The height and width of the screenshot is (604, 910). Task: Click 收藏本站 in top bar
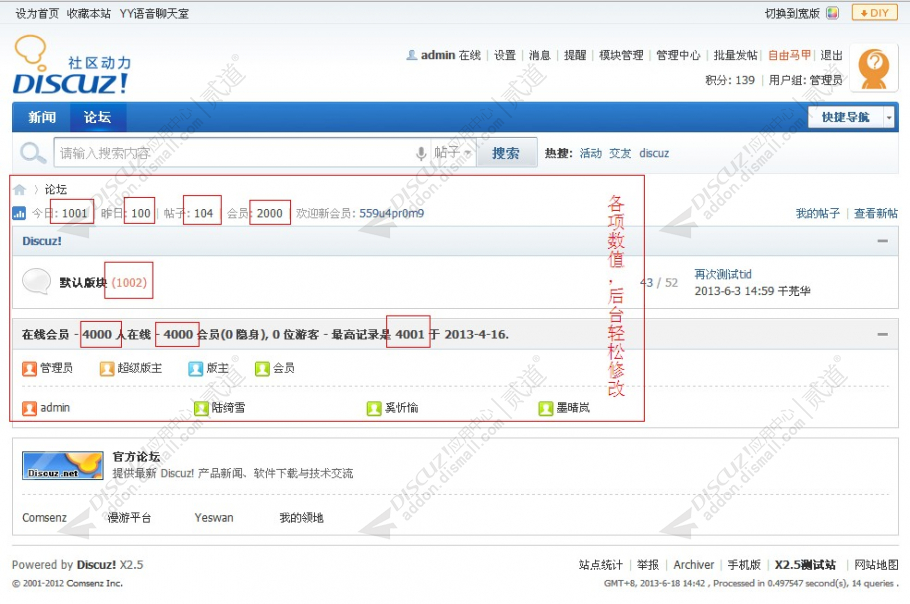pyautogui.click(x=89, y=13)
